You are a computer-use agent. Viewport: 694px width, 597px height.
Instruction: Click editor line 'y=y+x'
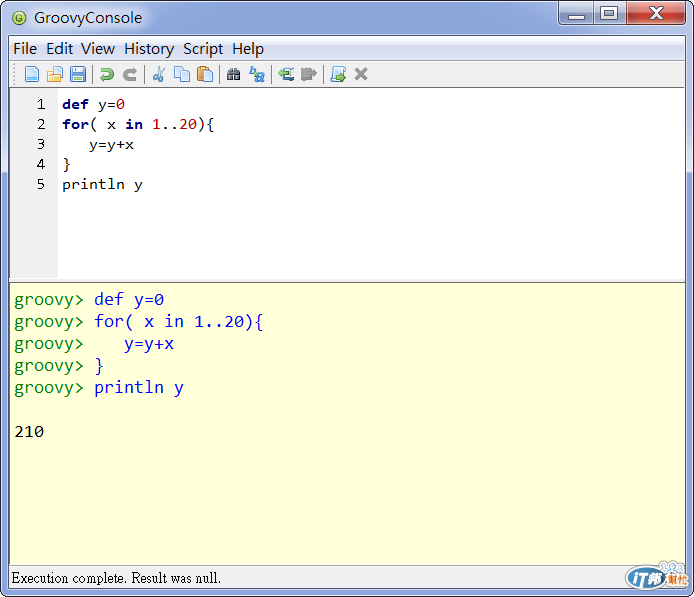click(111, 145)
